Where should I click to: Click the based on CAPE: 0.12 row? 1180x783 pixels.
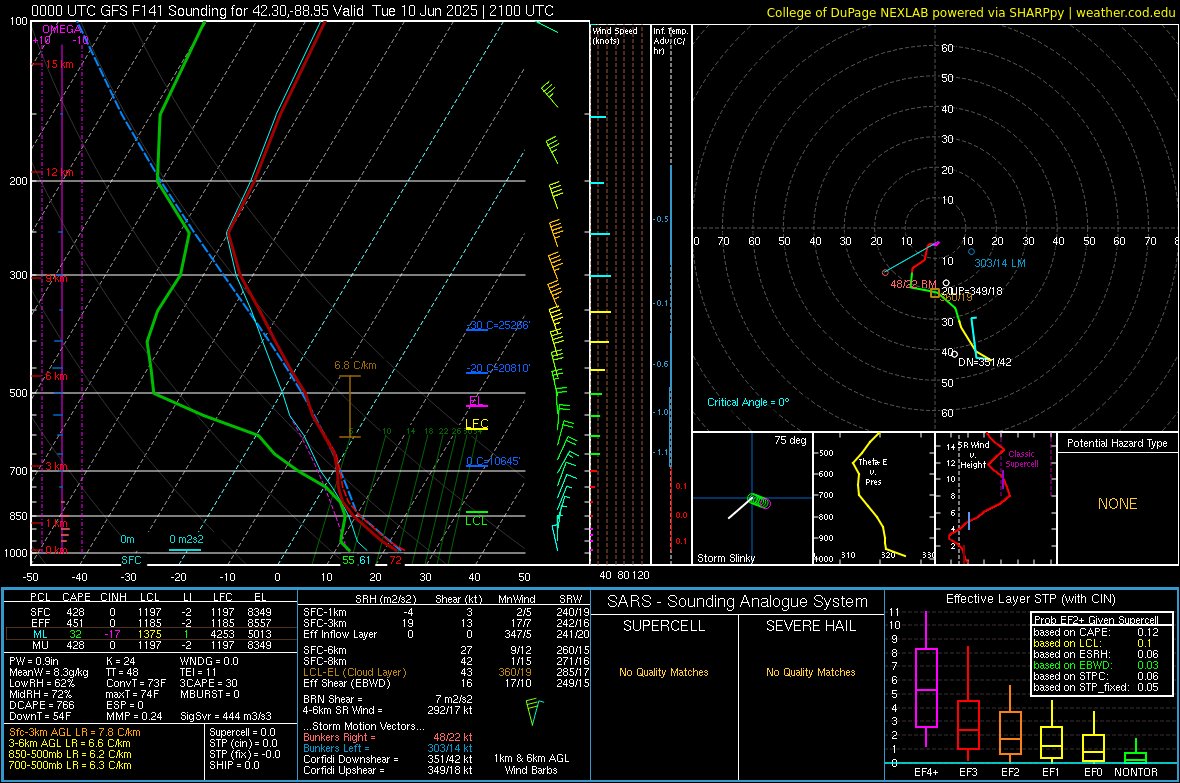(x=1096, y=632)
